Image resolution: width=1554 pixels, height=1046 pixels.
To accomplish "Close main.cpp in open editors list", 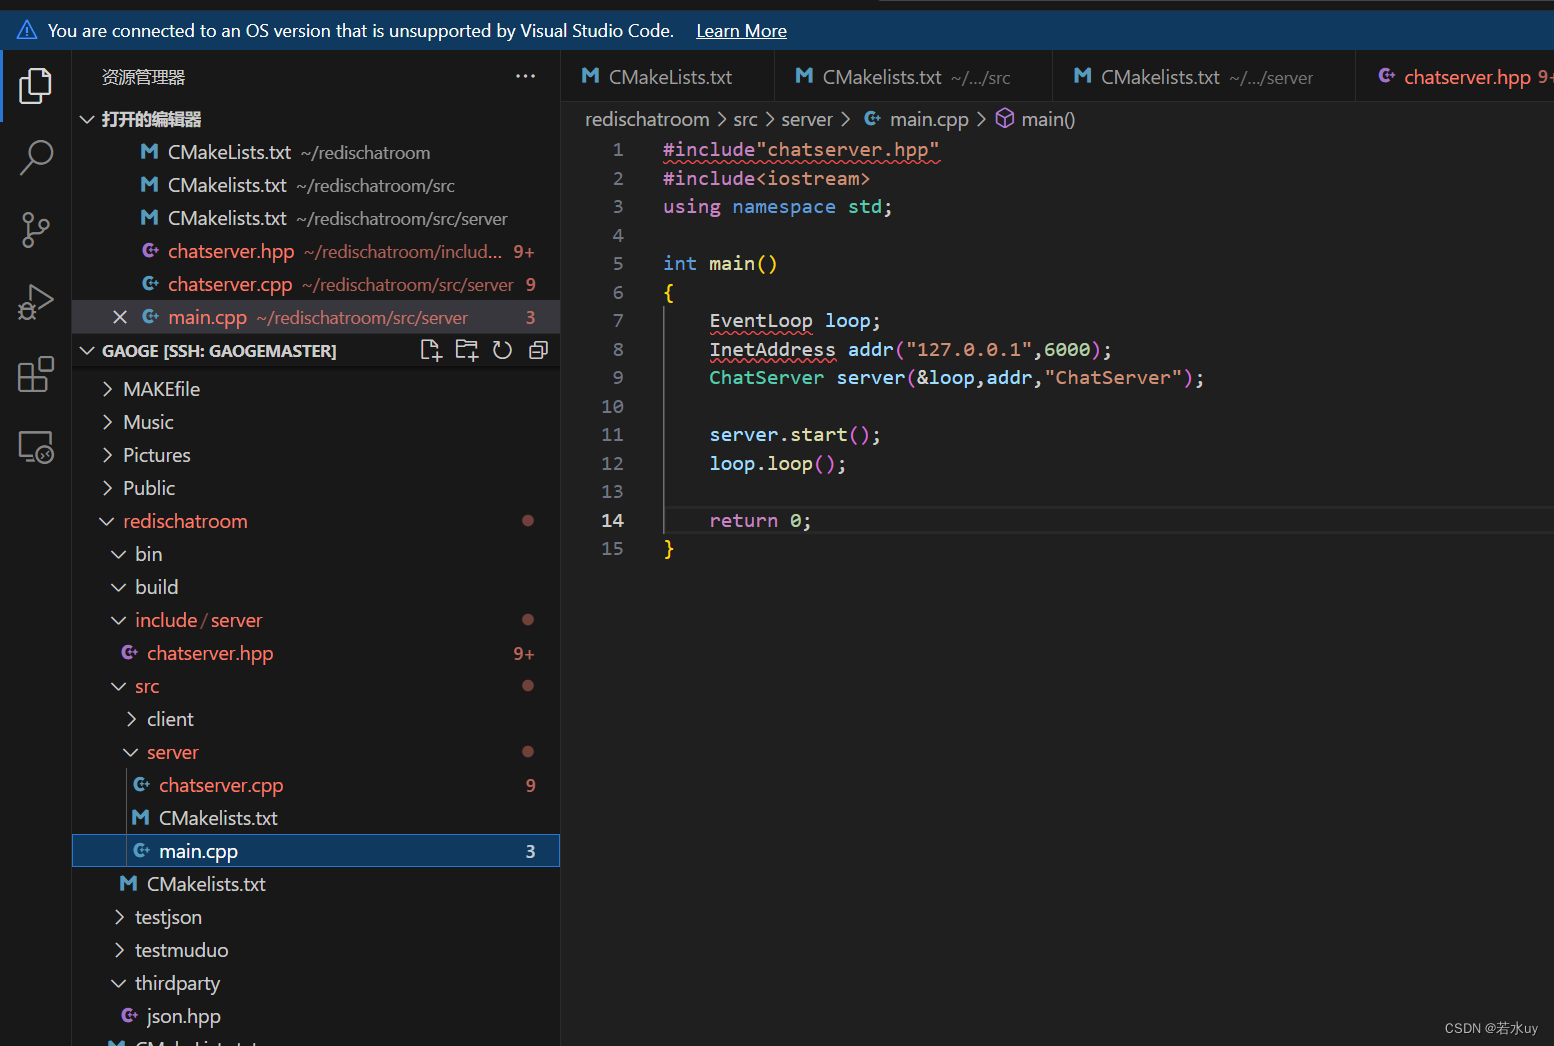I will (x=120, y=317).
